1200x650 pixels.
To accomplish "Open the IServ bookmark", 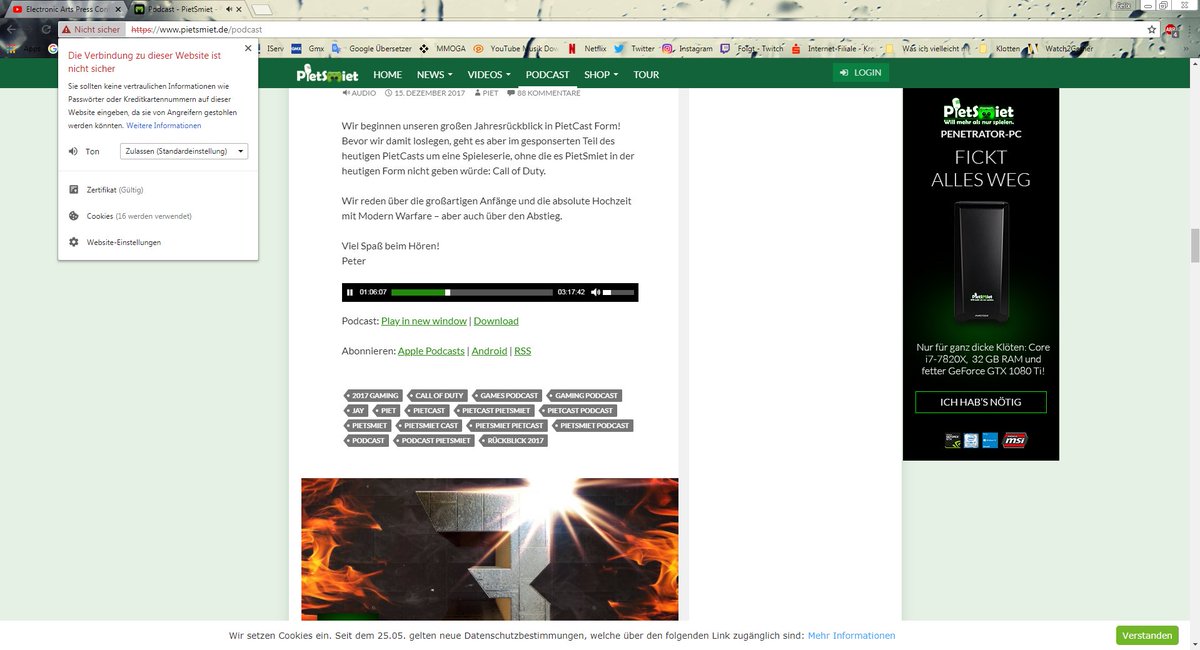I will (x=275, y=48).
